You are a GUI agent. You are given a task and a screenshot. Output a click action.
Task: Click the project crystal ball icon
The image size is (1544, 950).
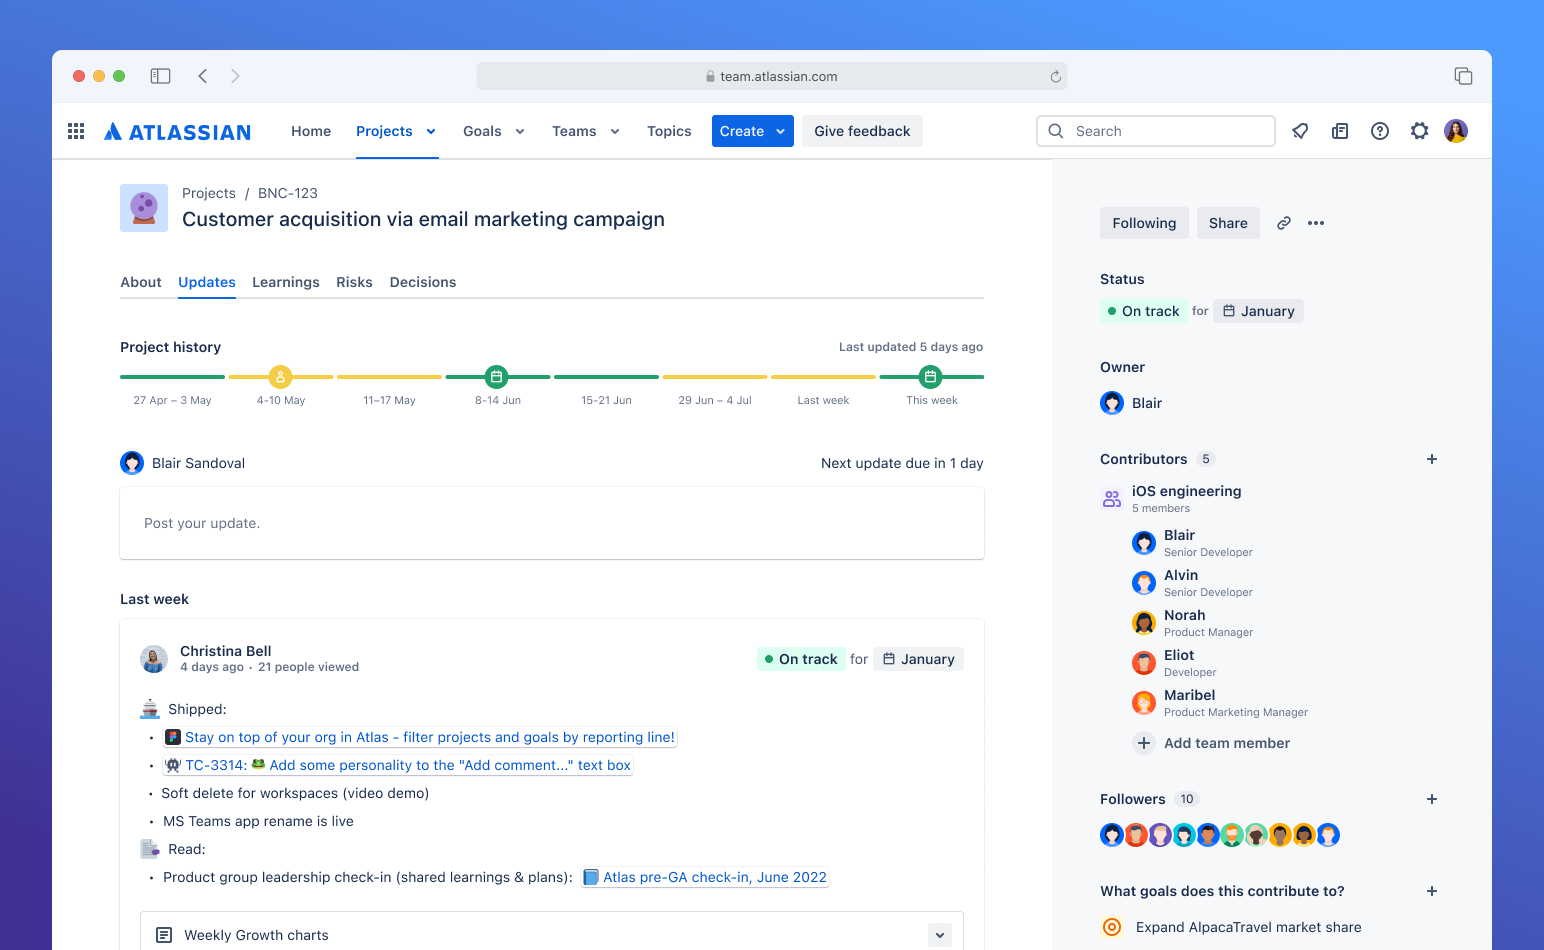(x=144, y=208)
